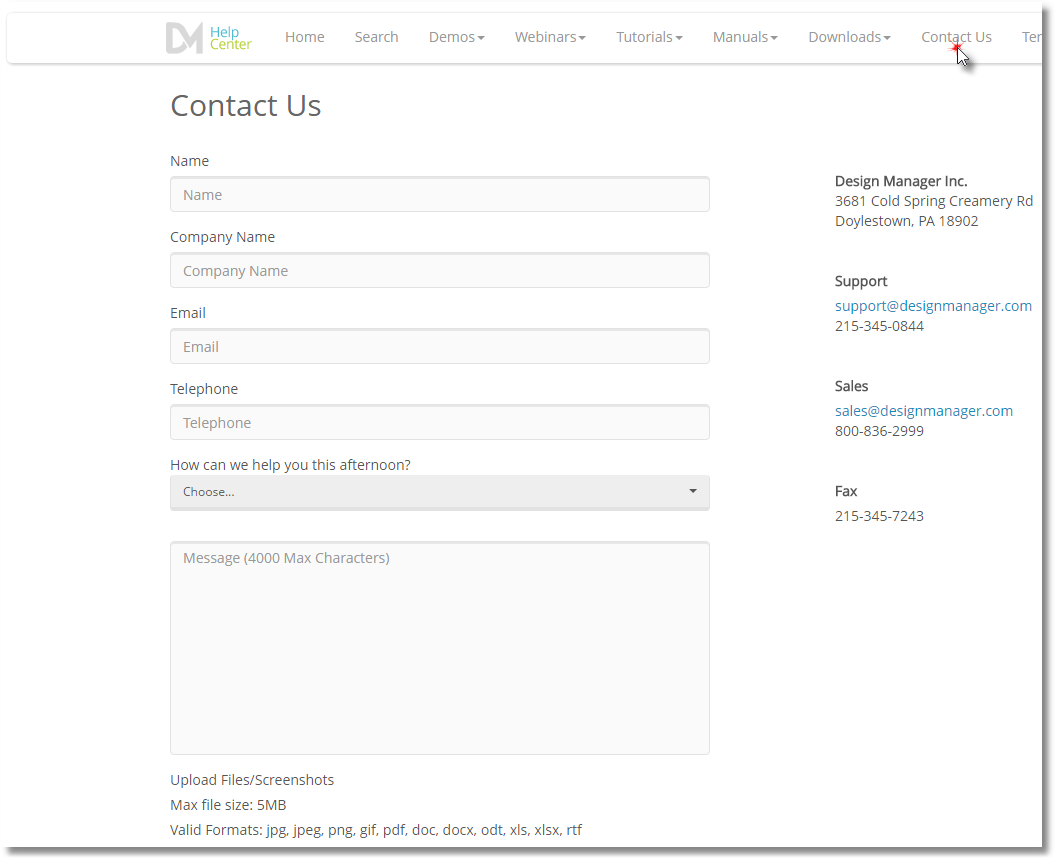Open the Manuals dropdown menu

tap(745, 37)
